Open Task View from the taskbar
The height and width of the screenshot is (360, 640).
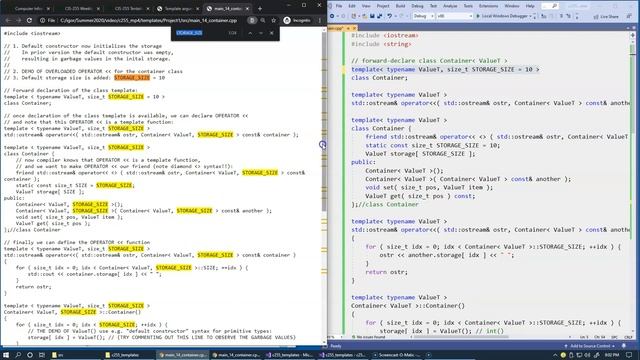[41, 355]
